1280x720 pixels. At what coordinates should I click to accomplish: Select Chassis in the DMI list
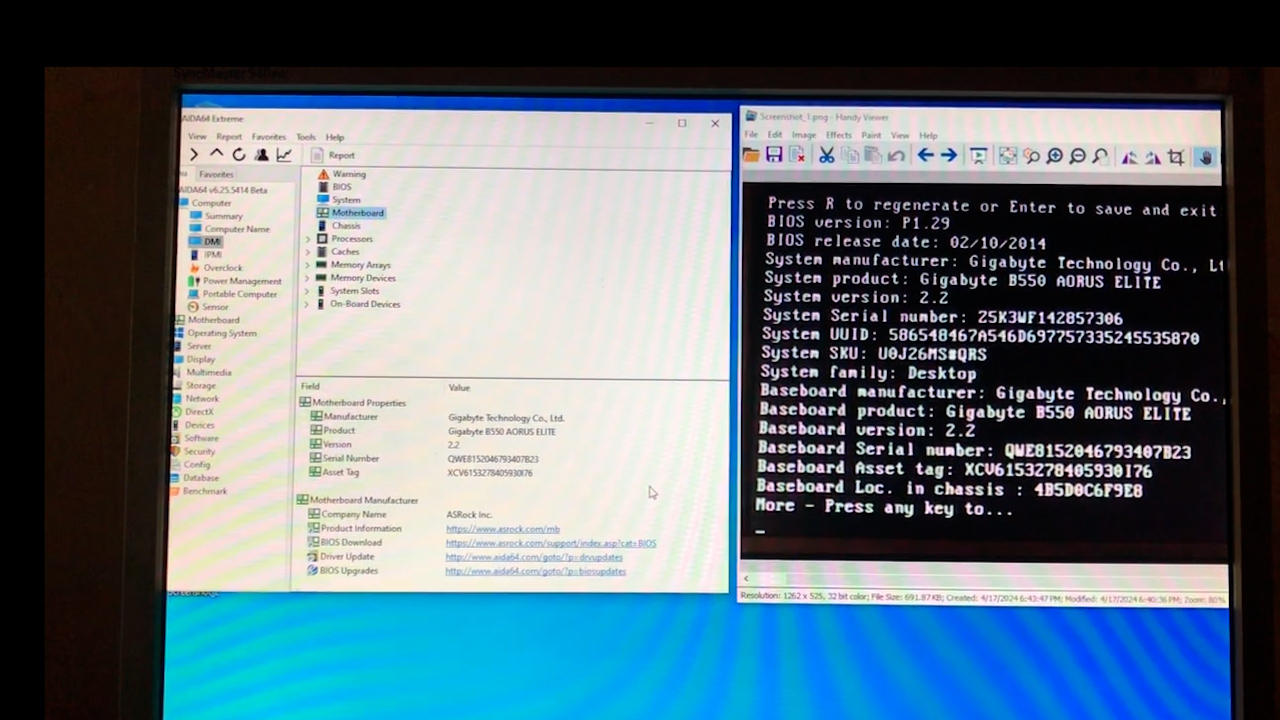338,226
